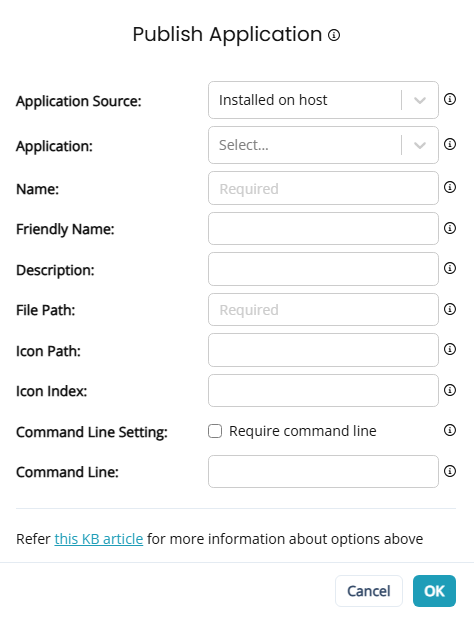Focus the Name input field
Screen dimensions: 474x621
(323, 188)
